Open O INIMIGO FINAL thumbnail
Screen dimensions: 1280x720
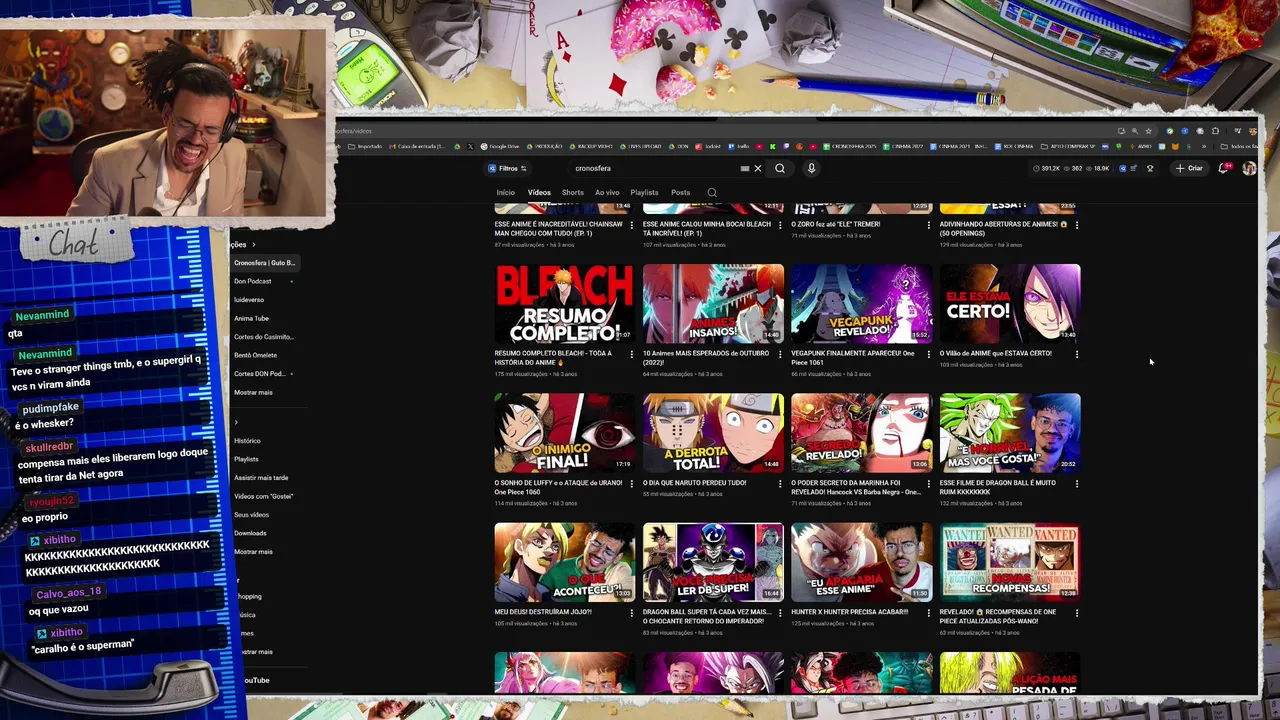[x=564, y=433]
